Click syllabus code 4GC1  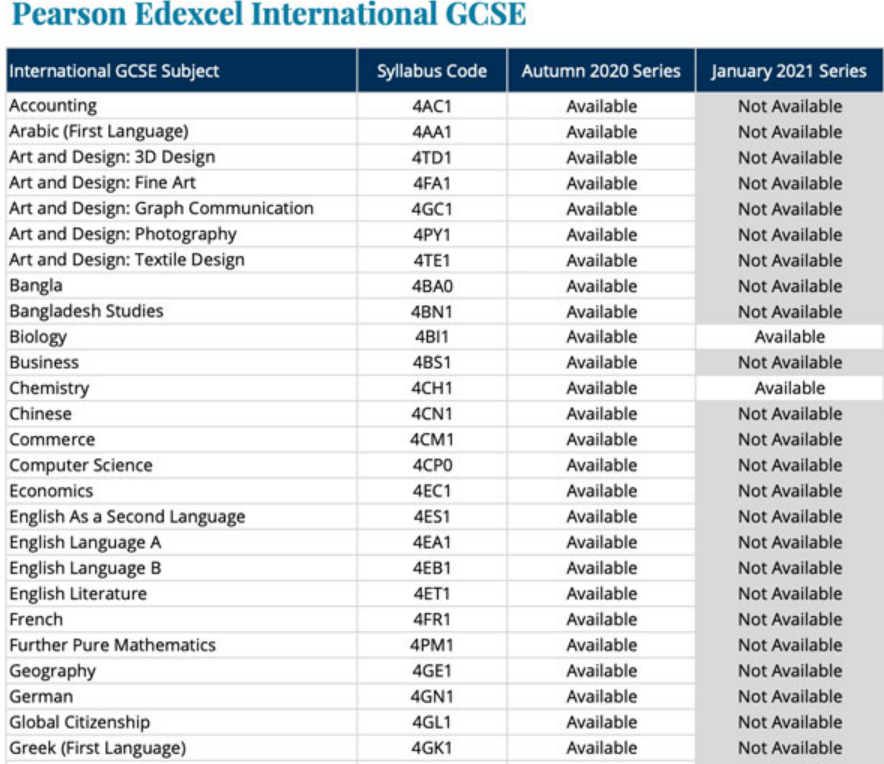432,209
